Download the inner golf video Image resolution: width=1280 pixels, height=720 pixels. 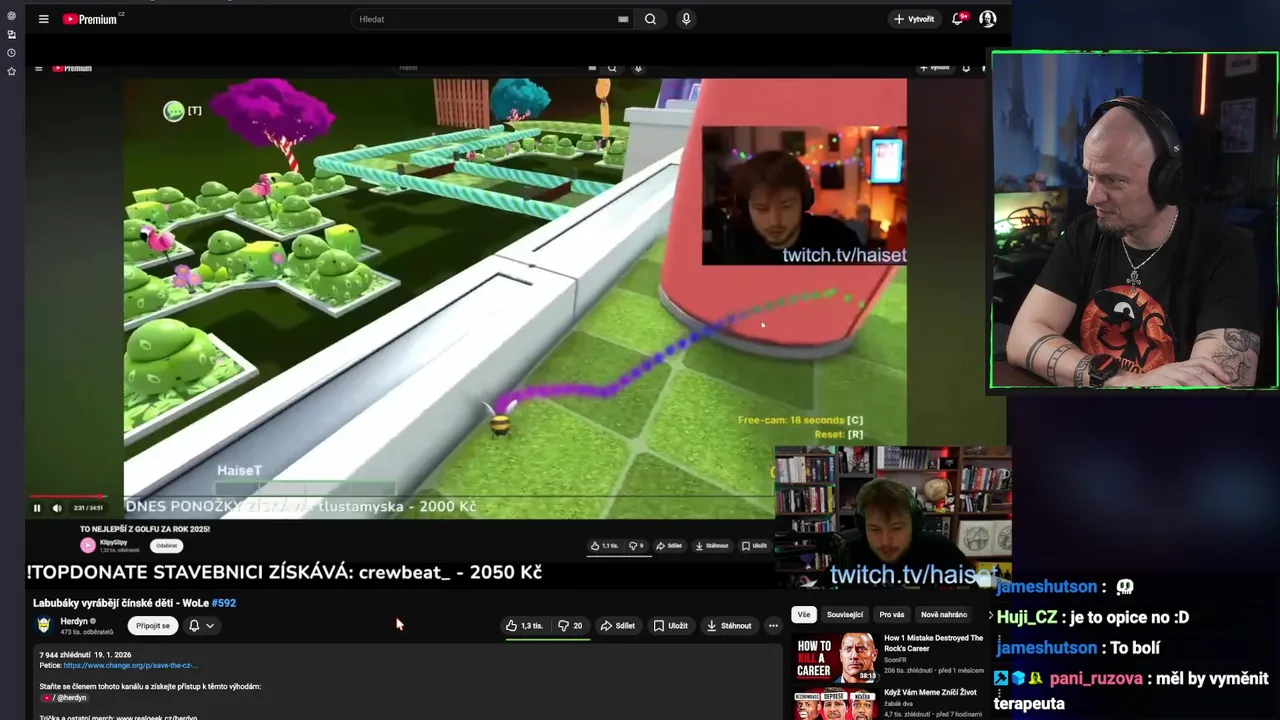pos(712,546)
